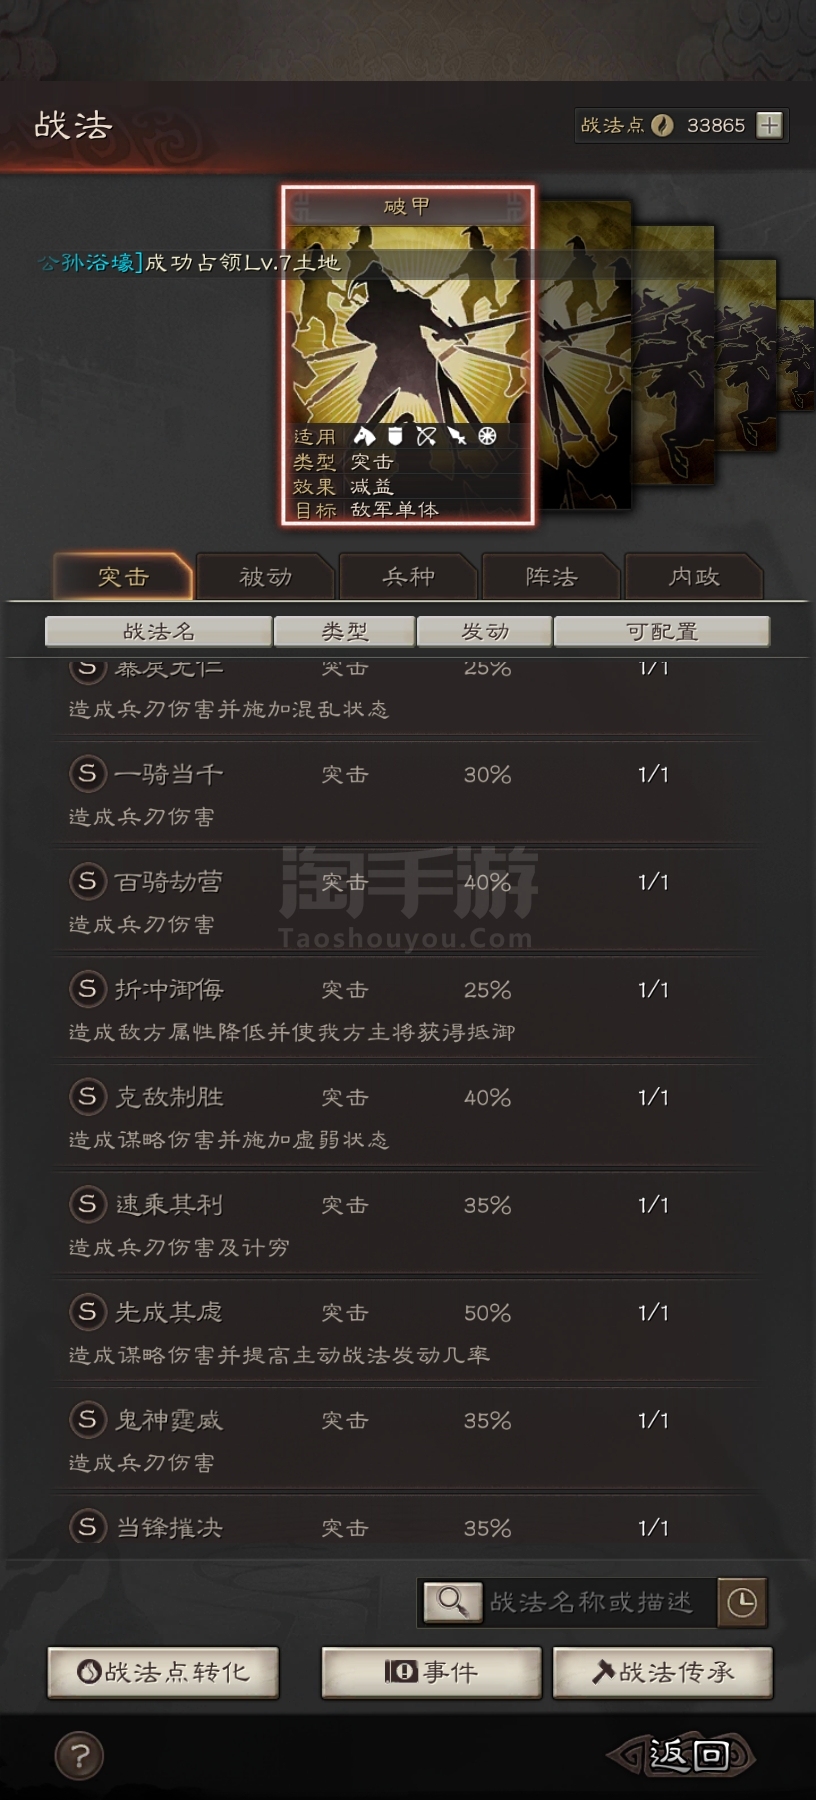Open the 阵法 tab
The height and width of the screenshot is (1800, 816).
[x=551, y=577]
